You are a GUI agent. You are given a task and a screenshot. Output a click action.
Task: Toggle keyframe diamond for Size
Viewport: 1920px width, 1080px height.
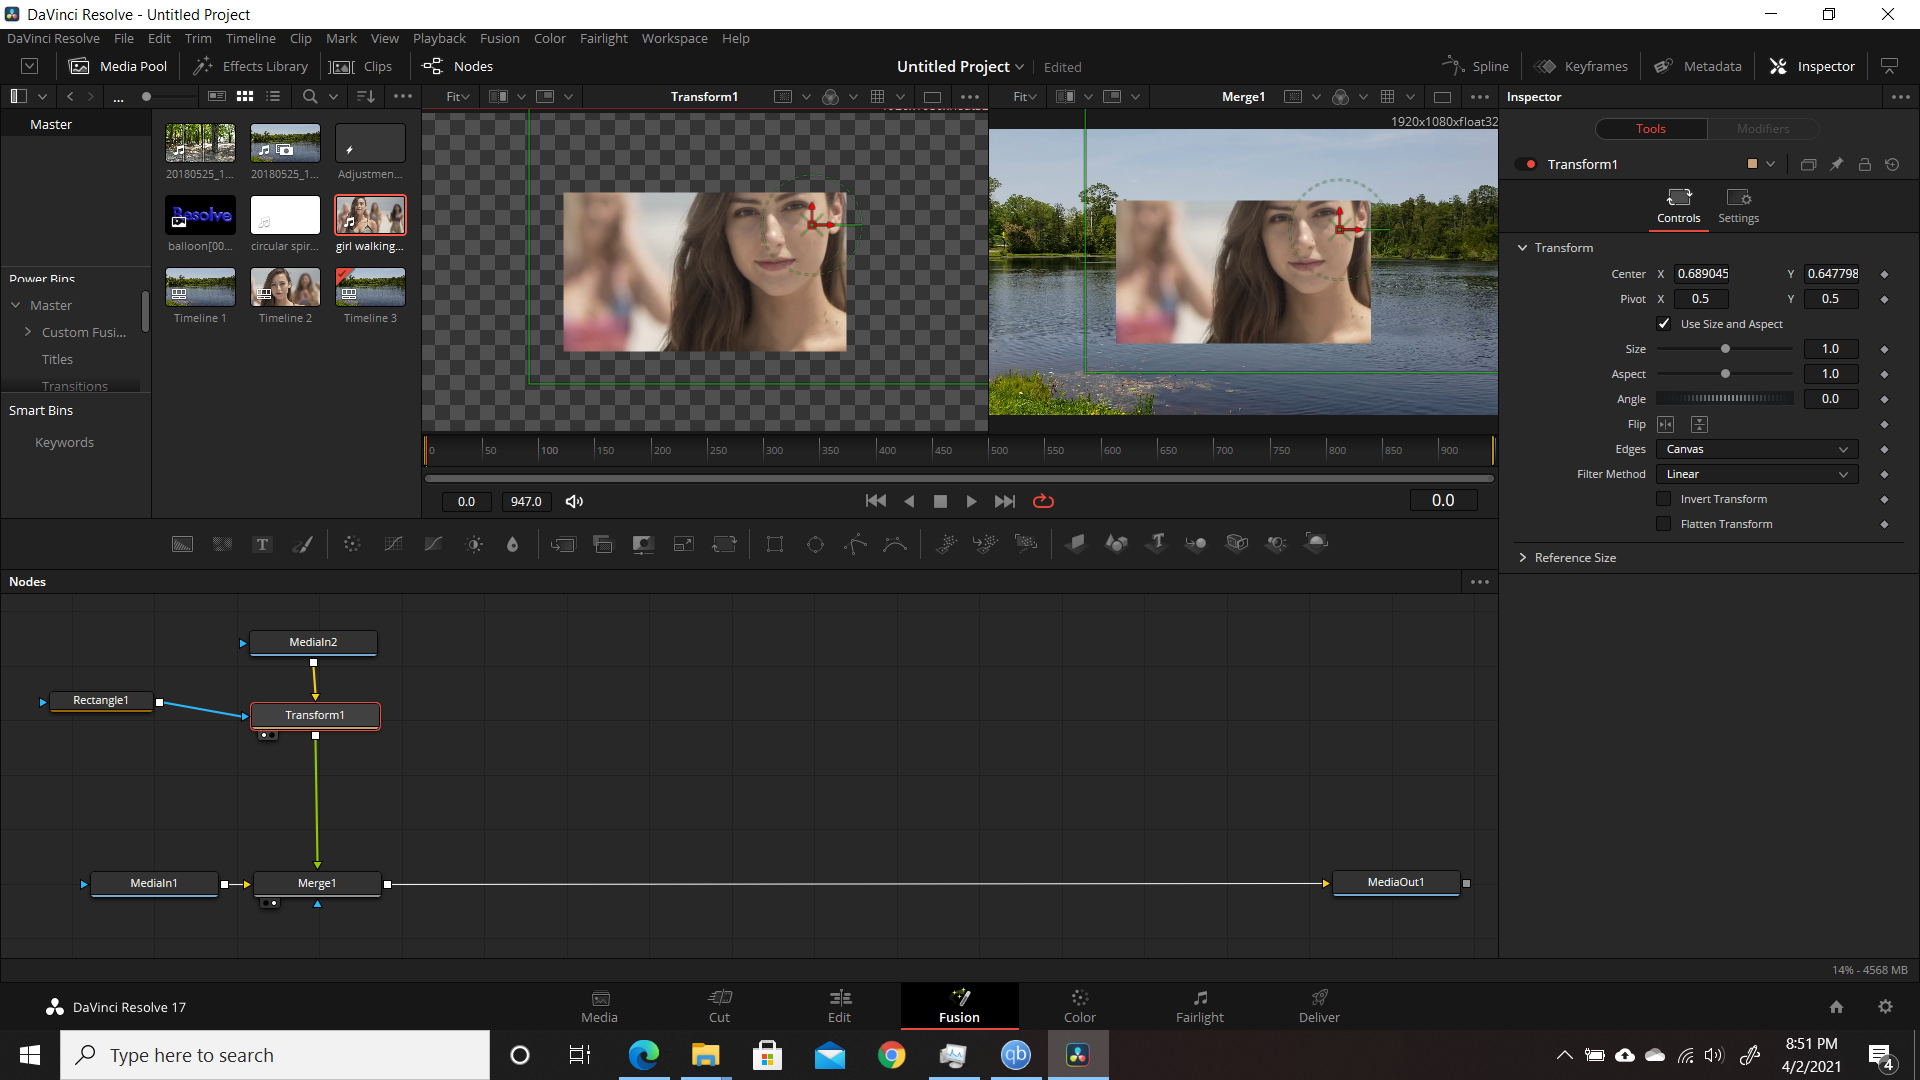pyautogui.click(x=1884, y=349)
